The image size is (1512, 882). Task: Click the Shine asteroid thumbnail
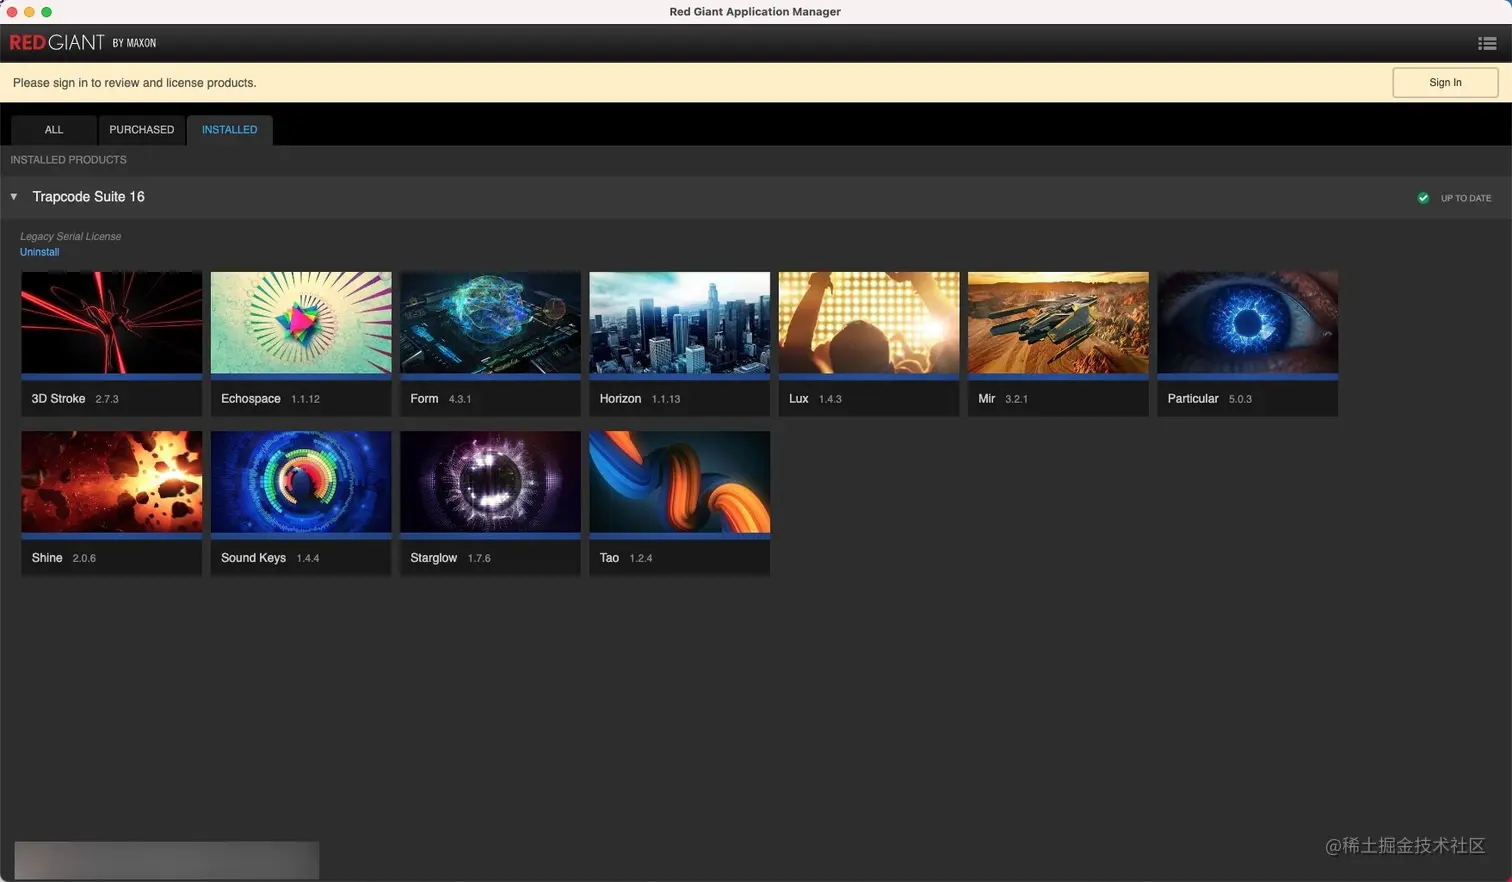click(x=111, y=482)
